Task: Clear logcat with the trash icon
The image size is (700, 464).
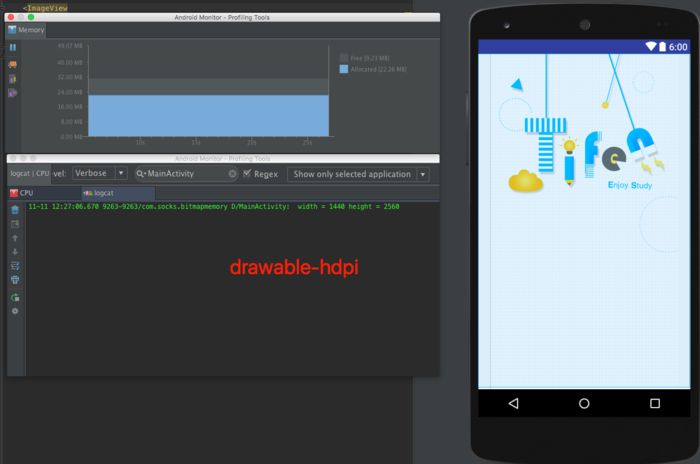Action: 15,209
